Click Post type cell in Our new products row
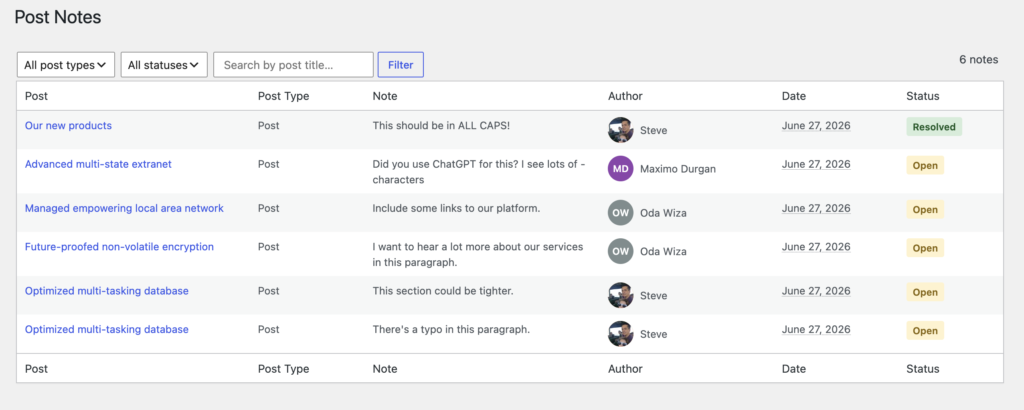 (268, 125)
